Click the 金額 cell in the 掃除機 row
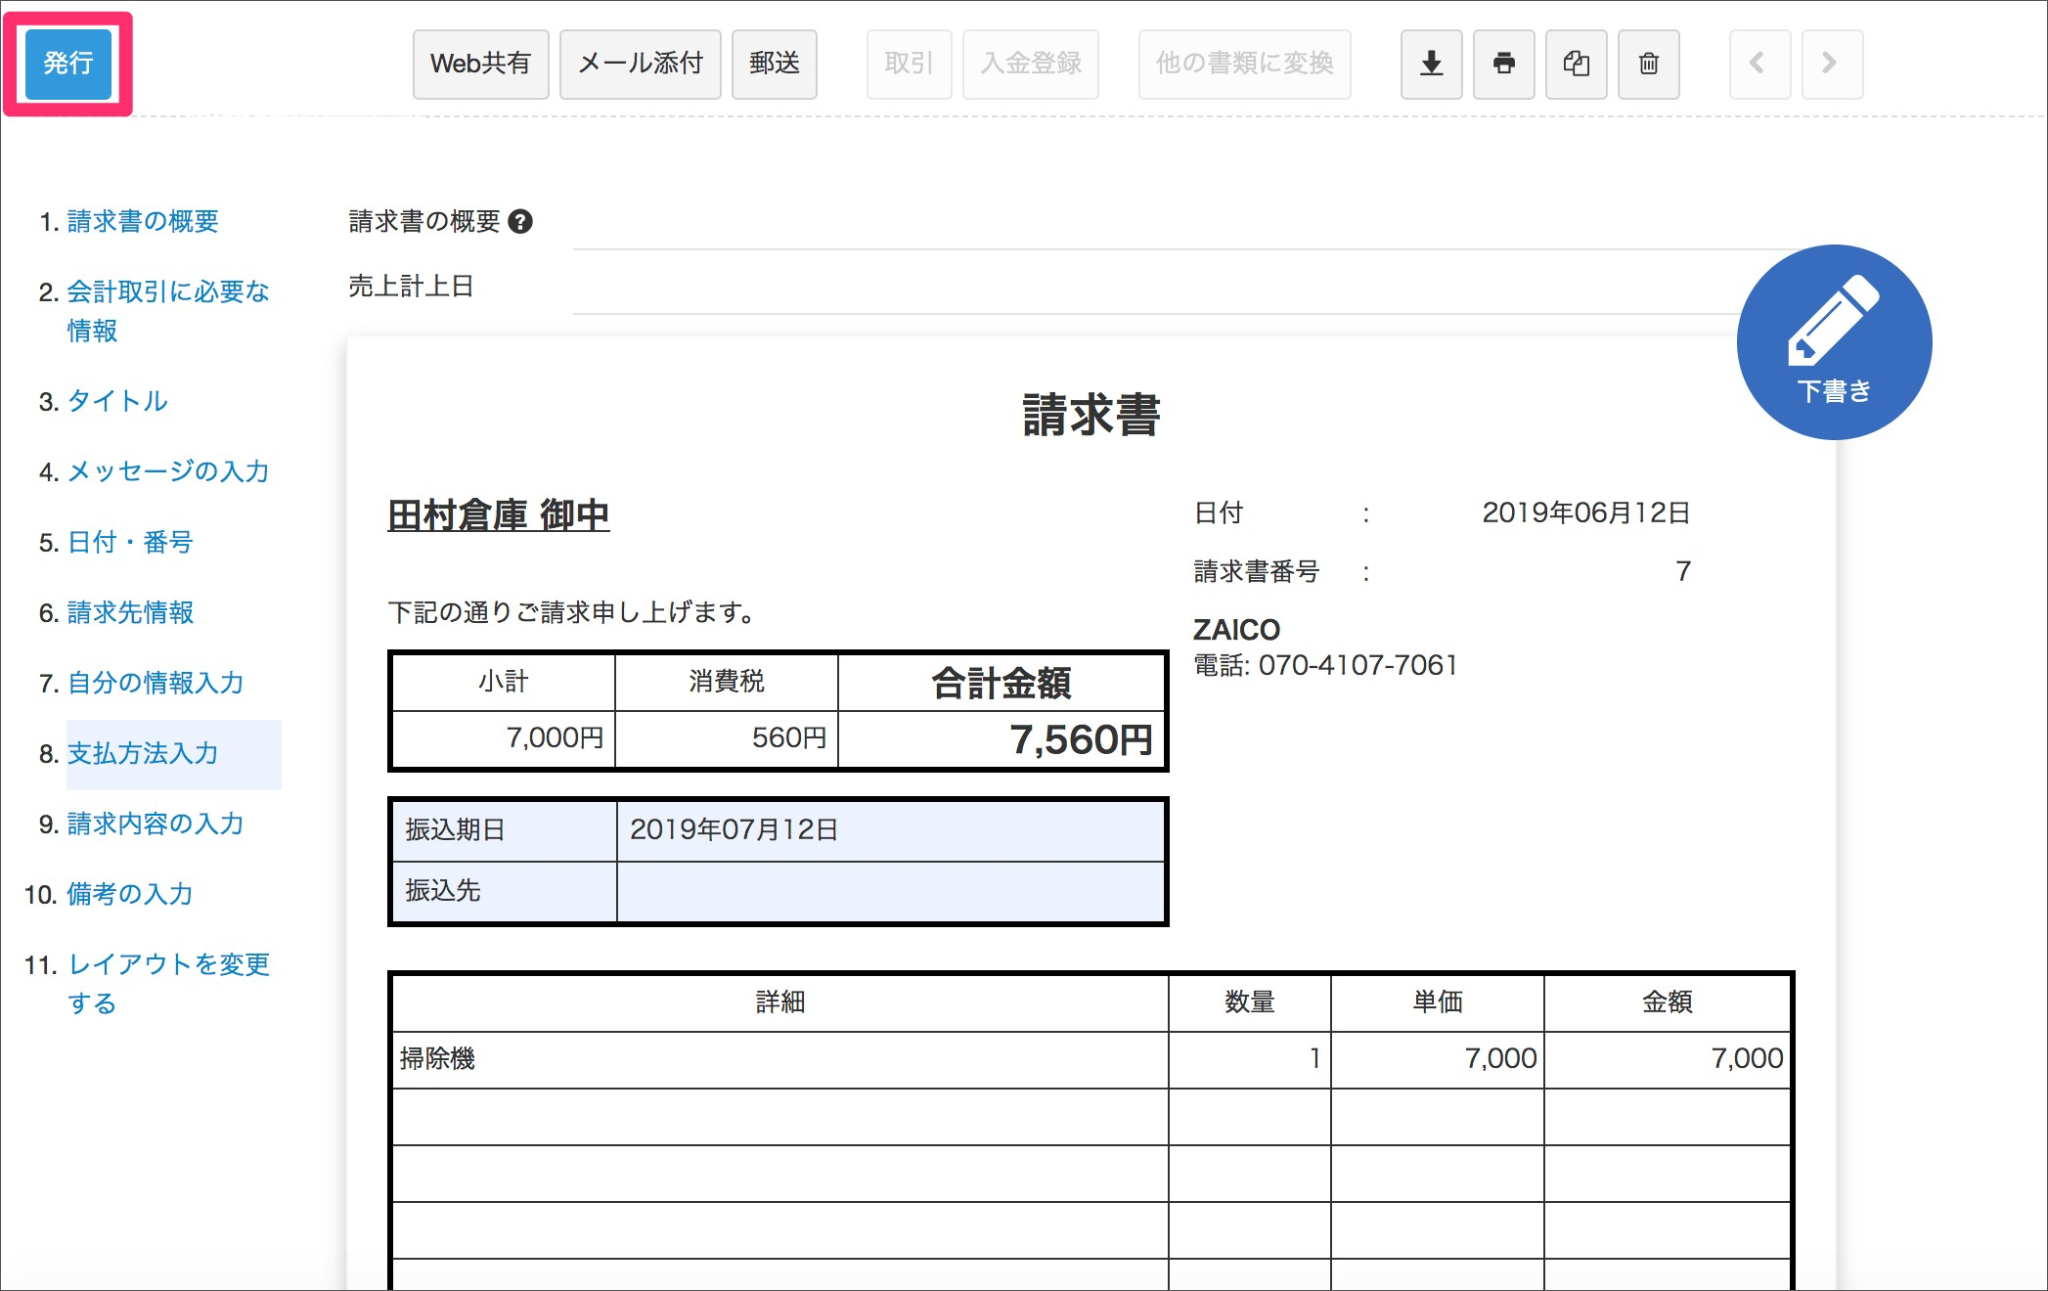Viewport: 2048px width, 1291px height. 1668,1059
